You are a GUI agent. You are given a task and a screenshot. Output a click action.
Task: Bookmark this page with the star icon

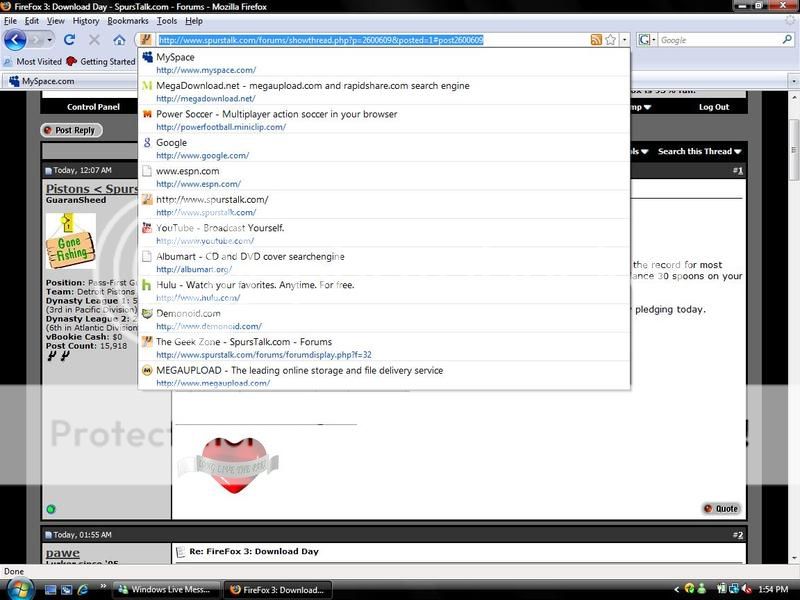(x=611, y=40)
